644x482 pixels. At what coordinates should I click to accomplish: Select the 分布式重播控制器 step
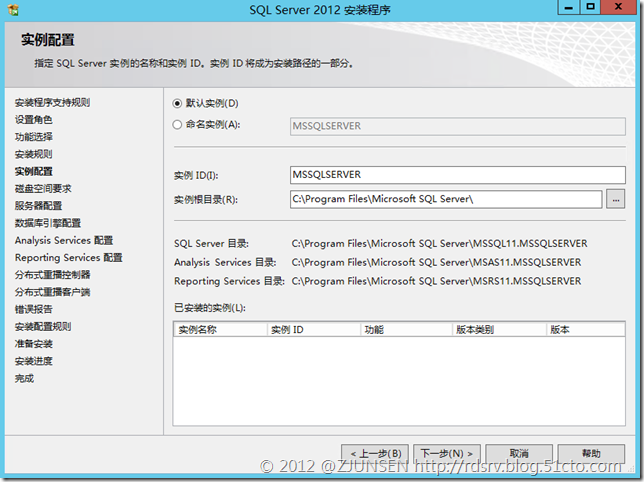pyautogui.click(x=53, y=275)
